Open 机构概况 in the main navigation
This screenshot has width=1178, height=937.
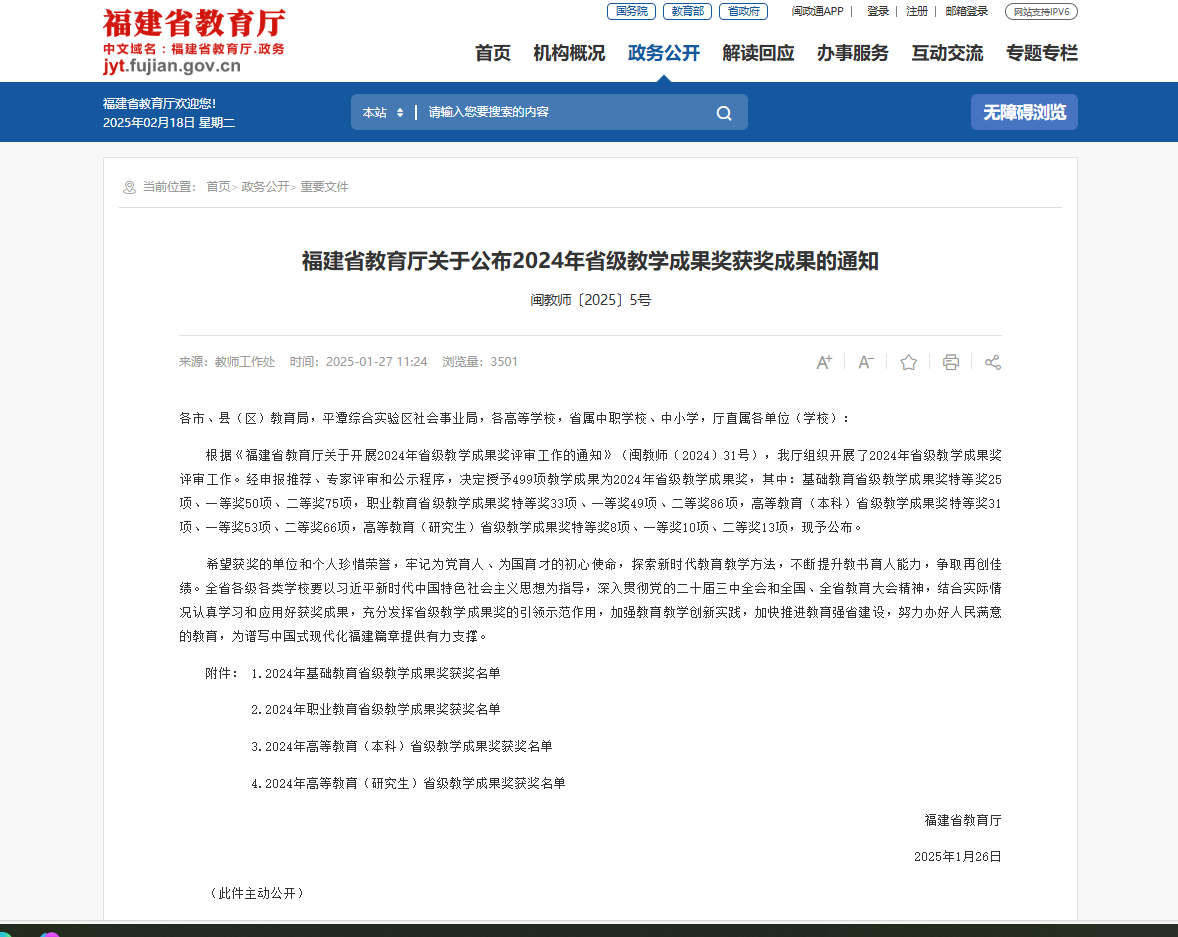click(x=569, y=54)
